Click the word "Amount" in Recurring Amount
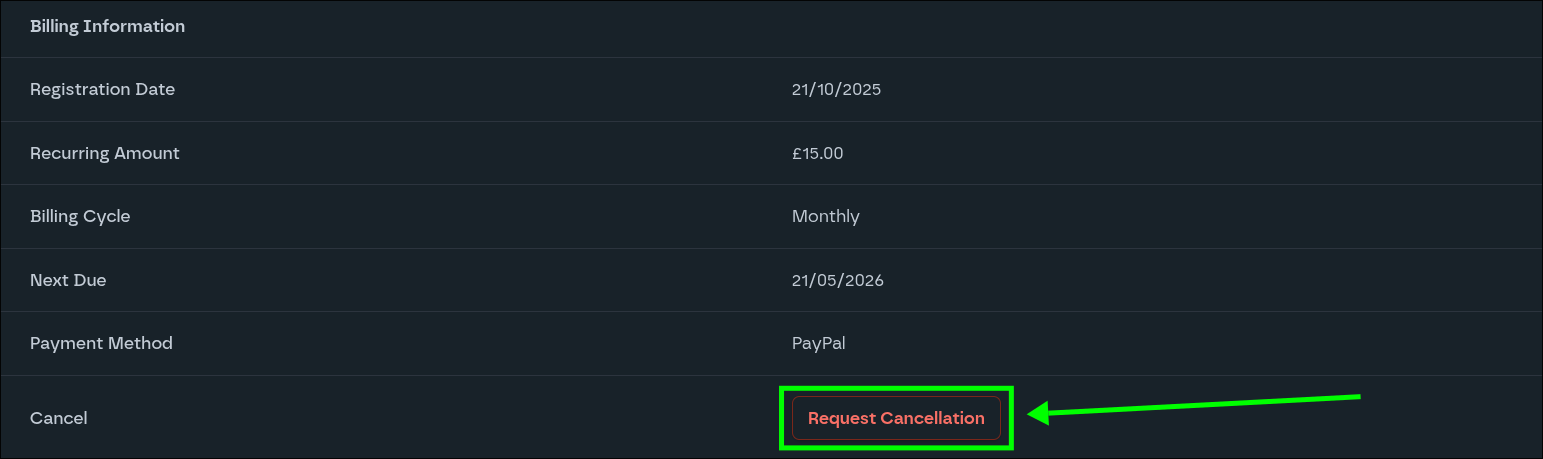The image size is (1543, 459). [x=146, y=153]
